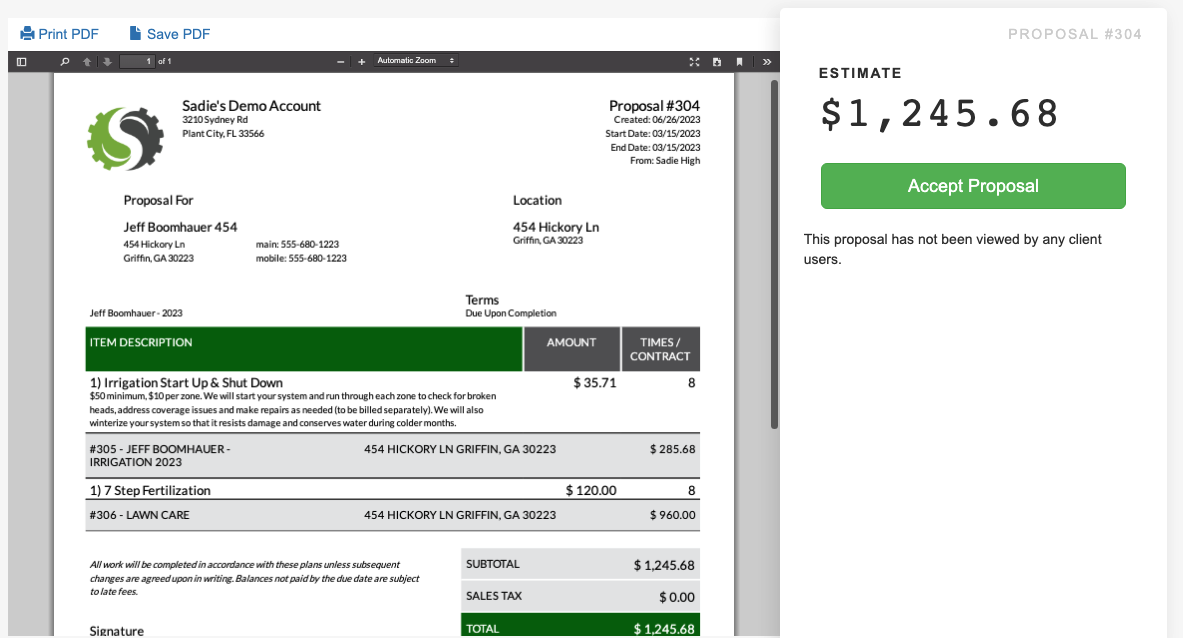The width and height of the screenshot is (1183, 638).
Task: Enter presentation mode
Action: pyautogui.click(x=694, y=61)
